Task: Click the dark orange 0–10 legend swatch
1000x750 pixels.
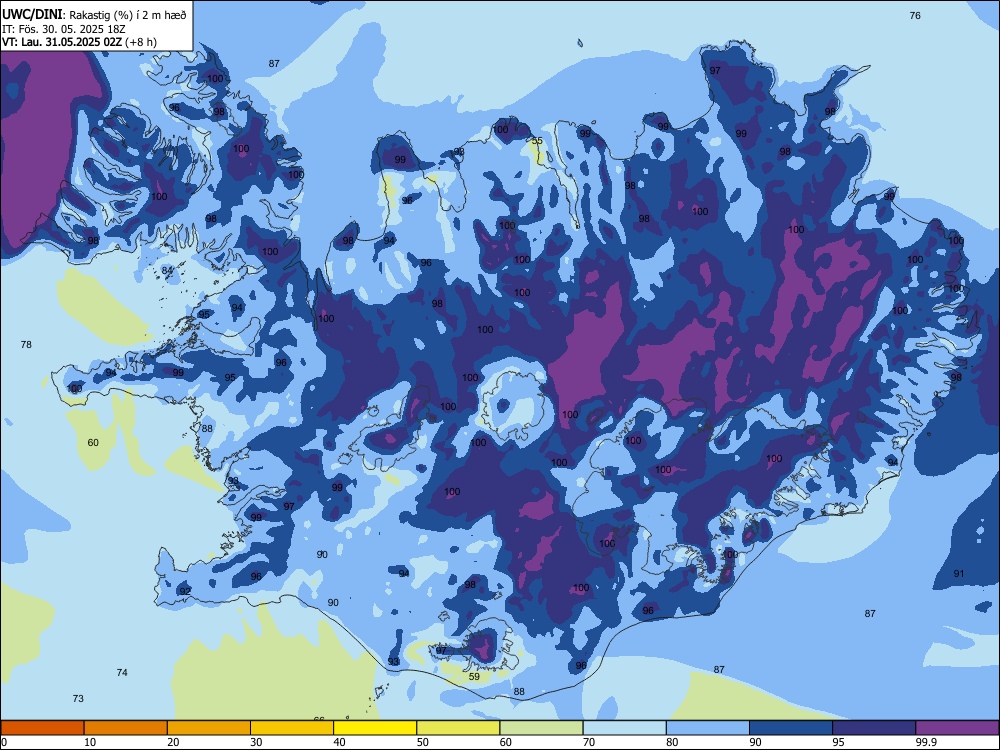Action: (42, 728)
